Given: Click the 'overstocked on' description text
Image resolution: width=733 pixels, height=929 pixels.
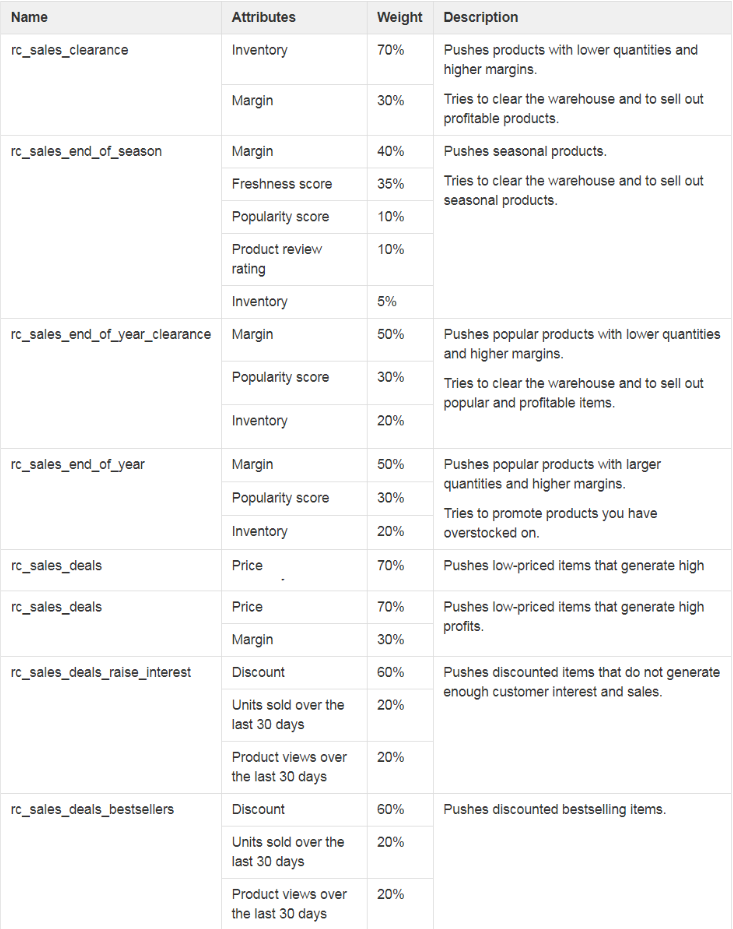Looking at the screenshot, I should click(491, 533).
